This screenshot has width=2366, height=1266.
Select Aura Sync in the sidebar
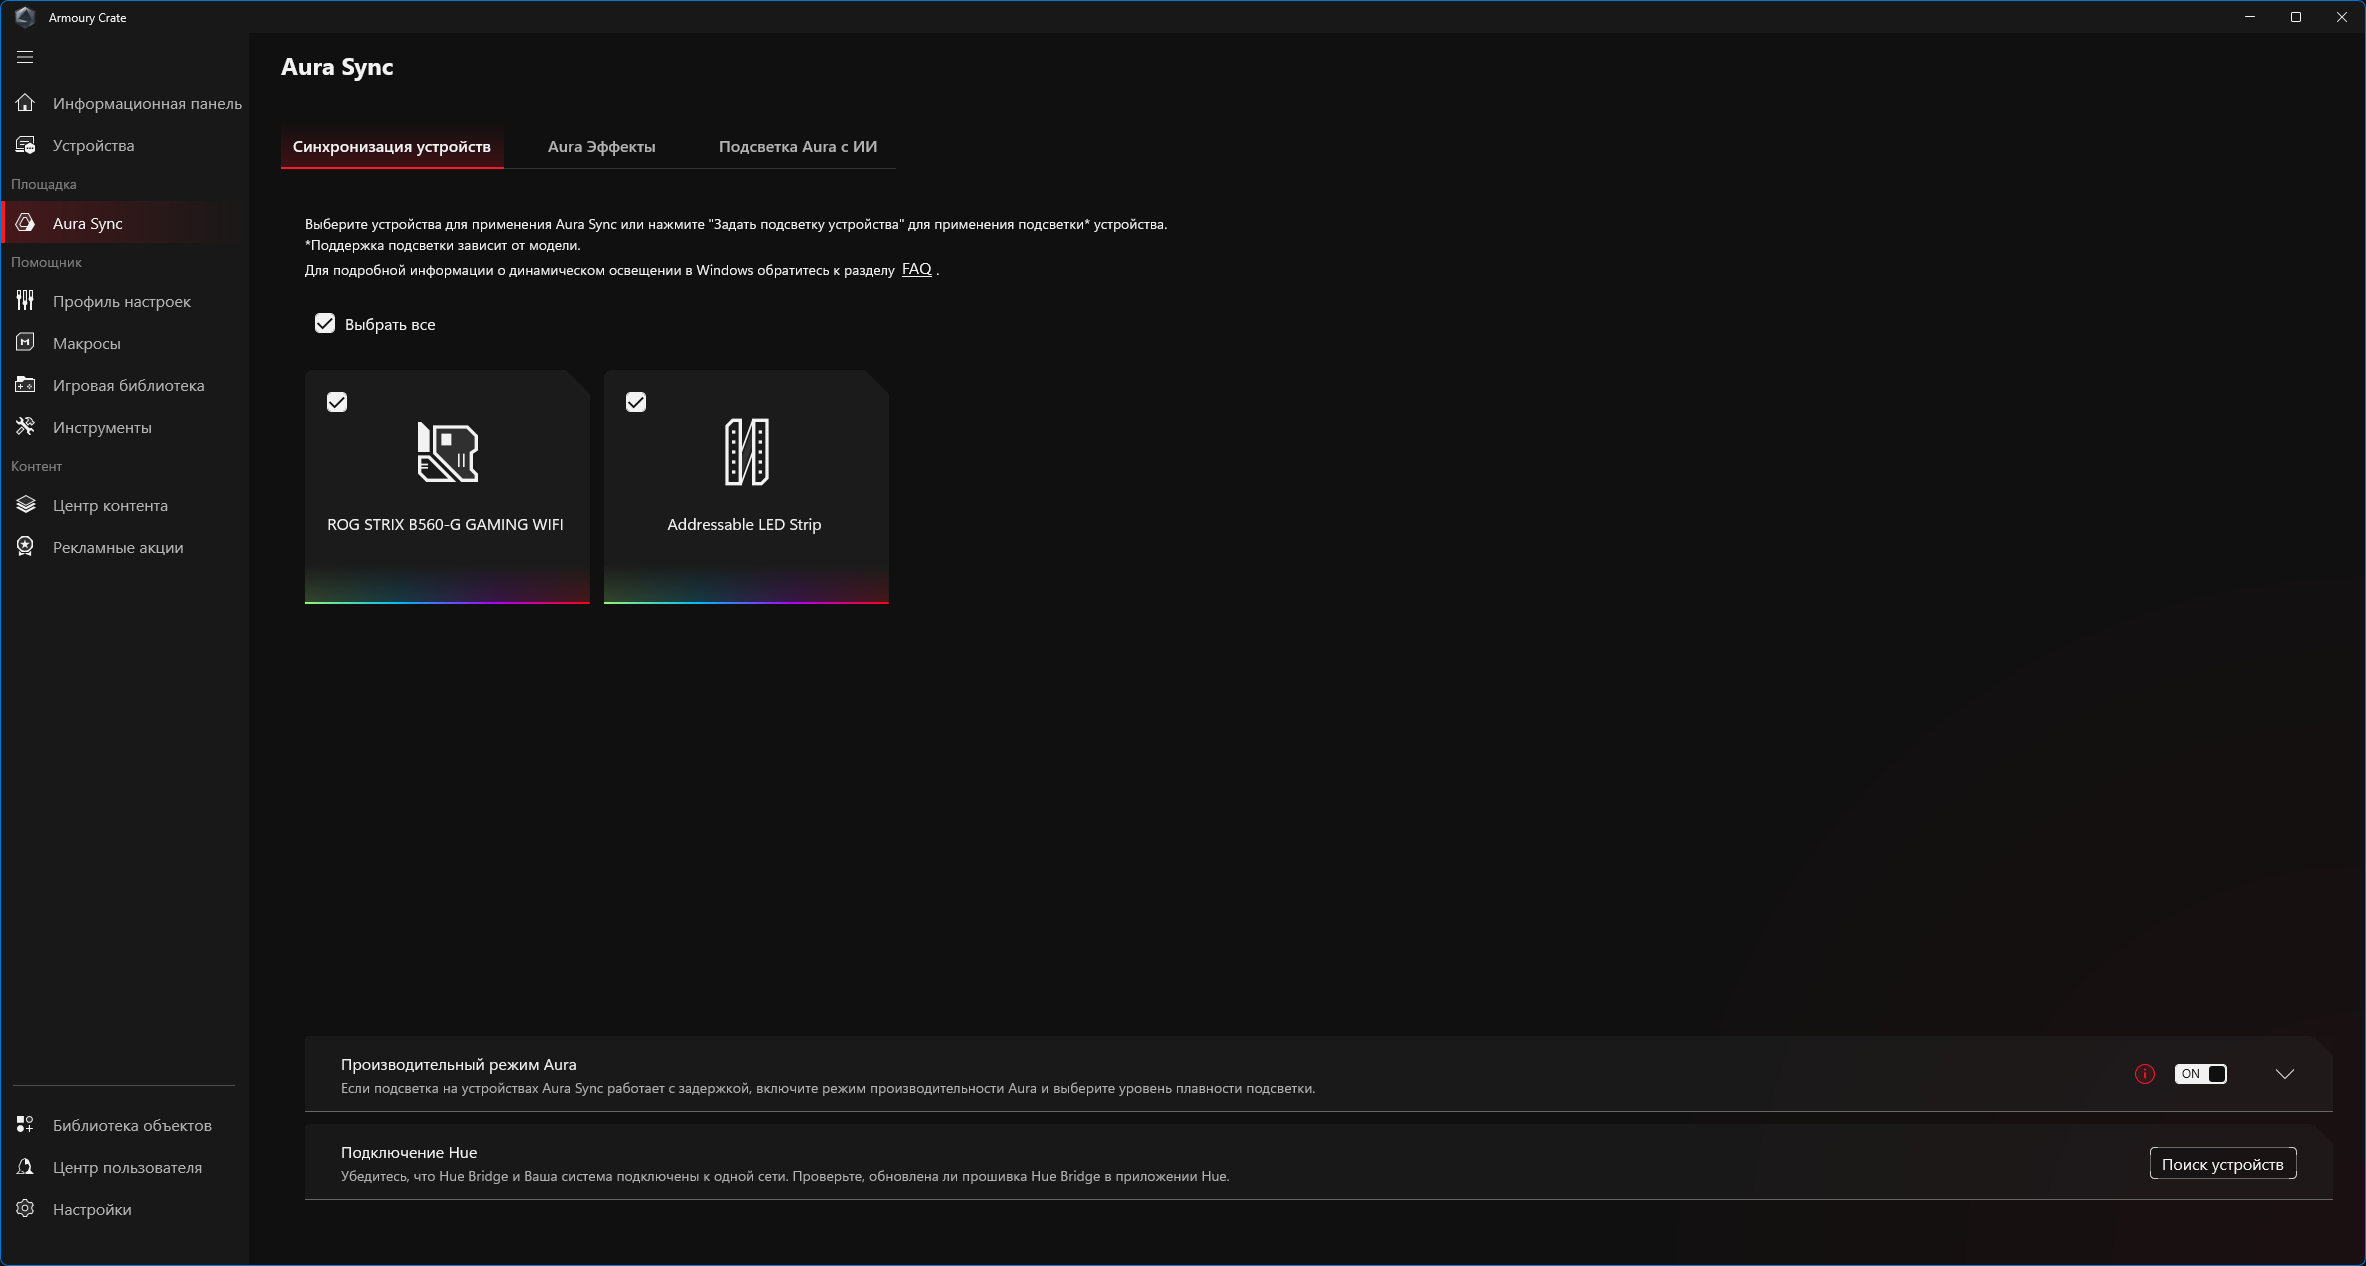tap(125, 223)
